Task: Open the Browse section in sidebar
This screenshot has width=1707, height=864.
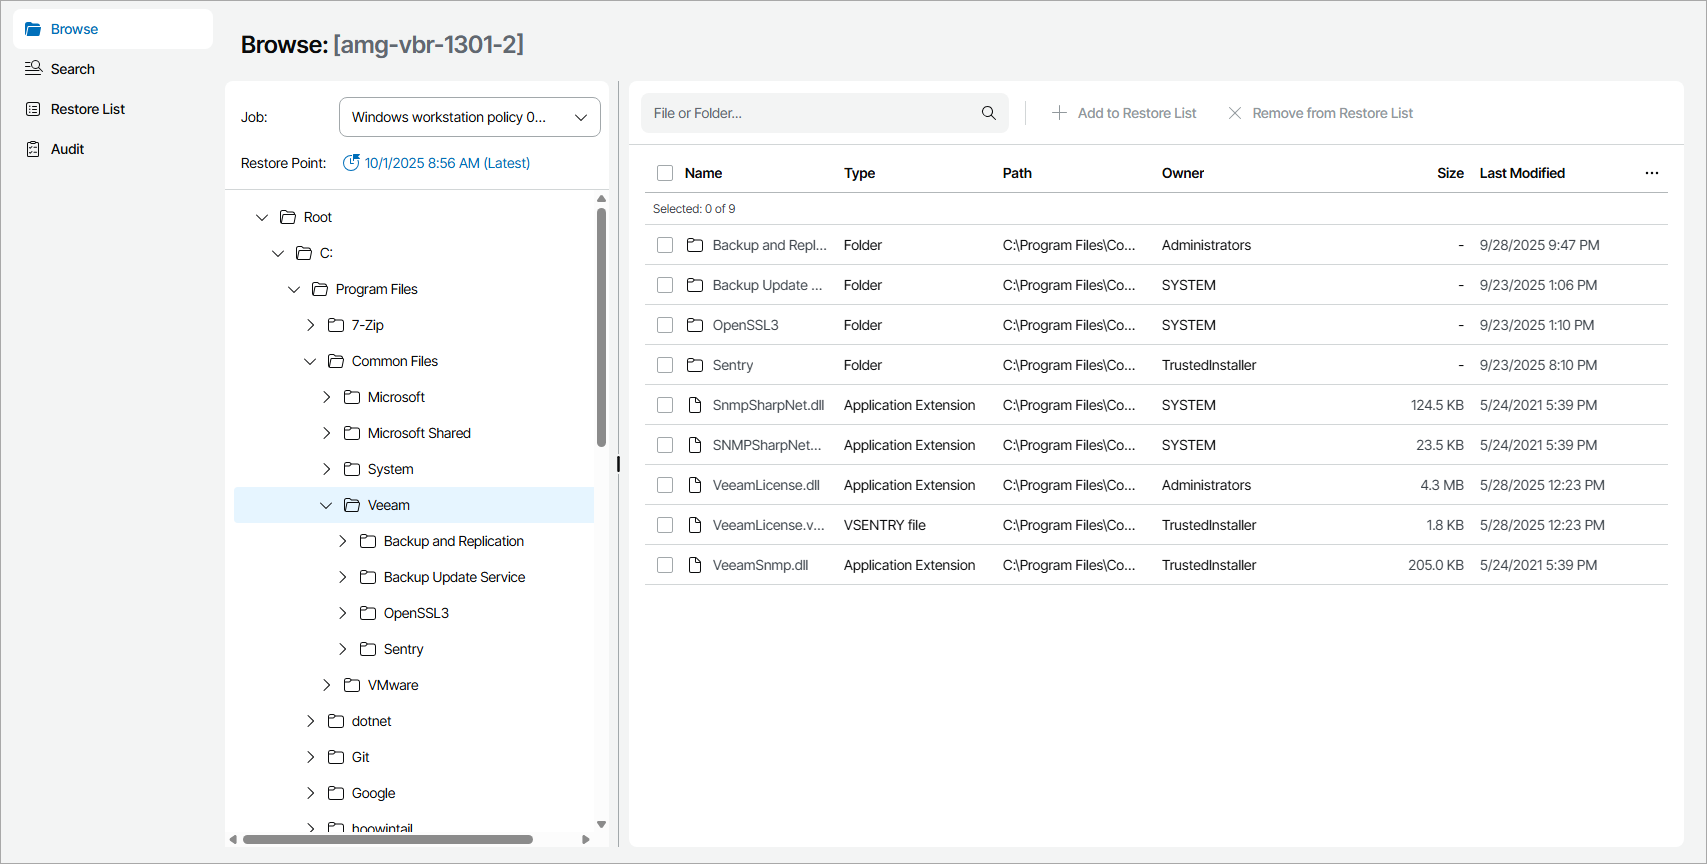Action: click(x=74, y=29)
